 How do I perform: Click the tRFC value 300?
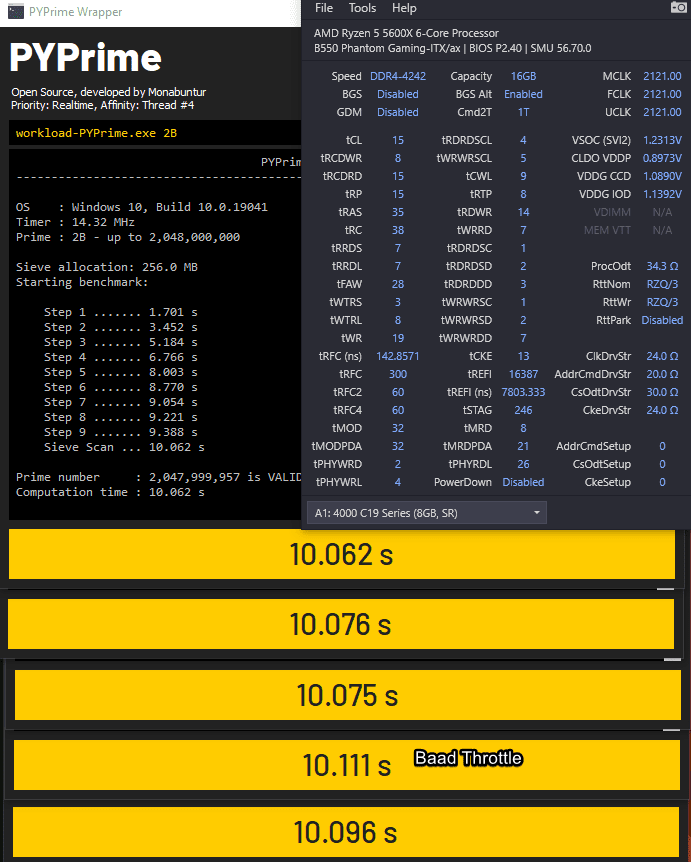click(397, 374)
